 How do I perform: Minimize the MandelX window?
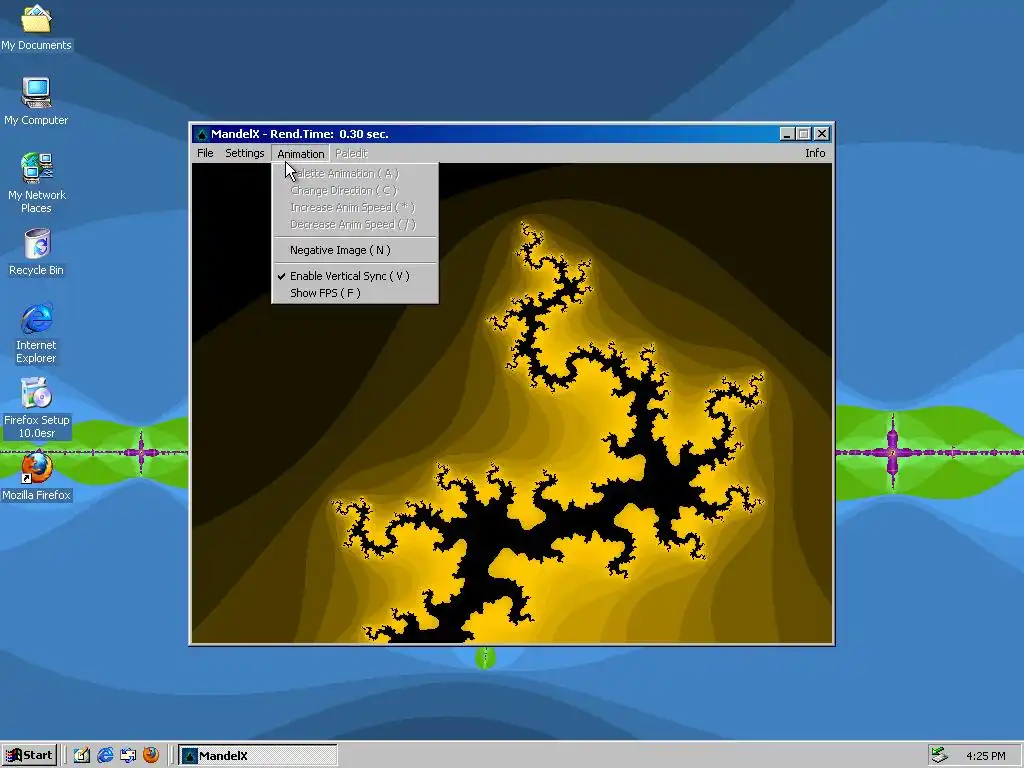coord(787,134)
